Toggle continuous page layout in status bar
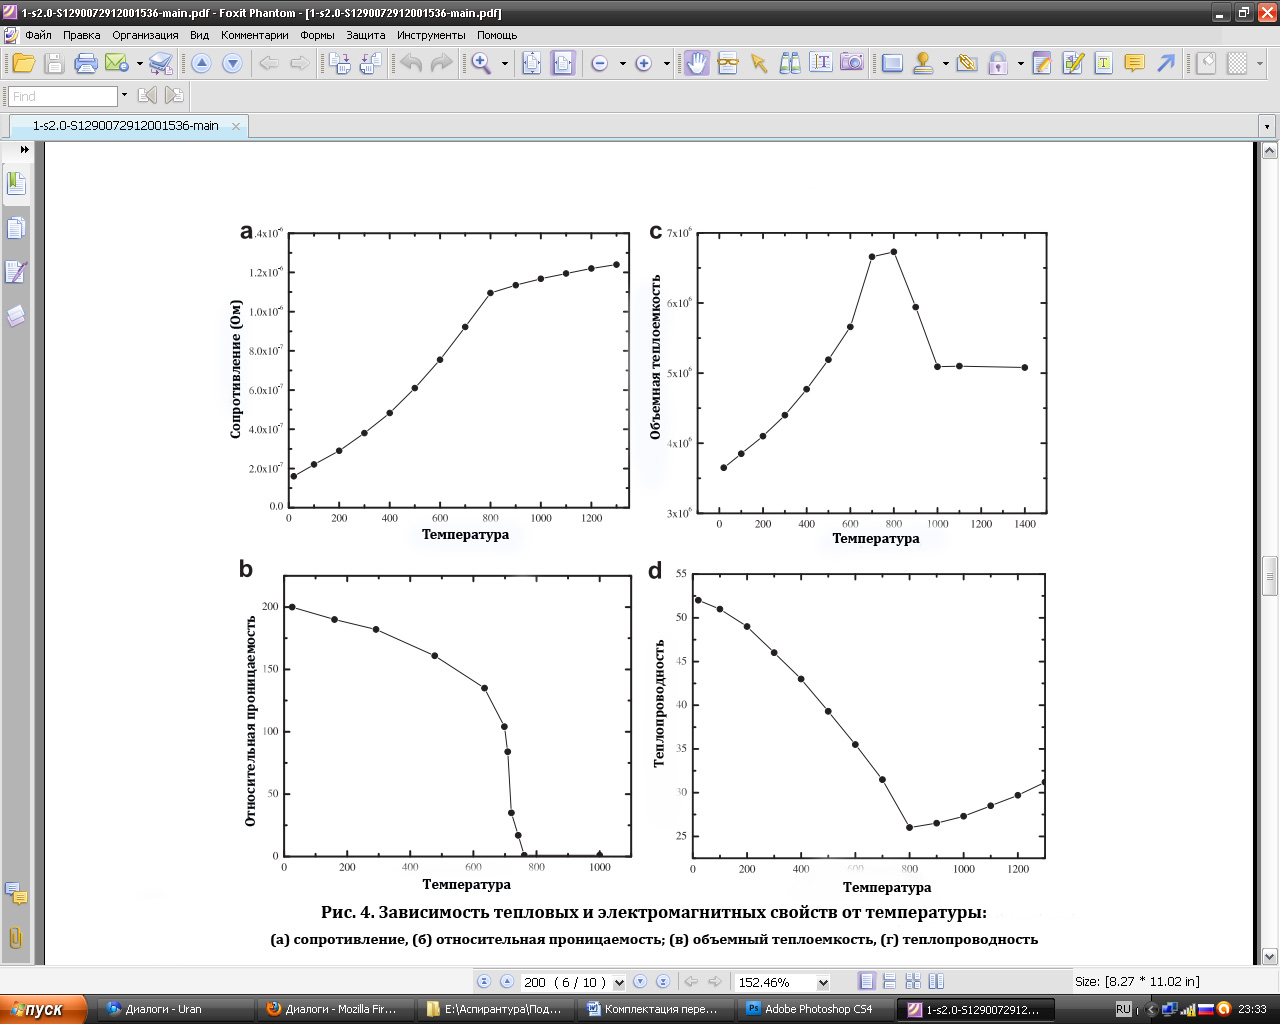Viewport: 1280px width, 1024px height. tap(889, 982)
